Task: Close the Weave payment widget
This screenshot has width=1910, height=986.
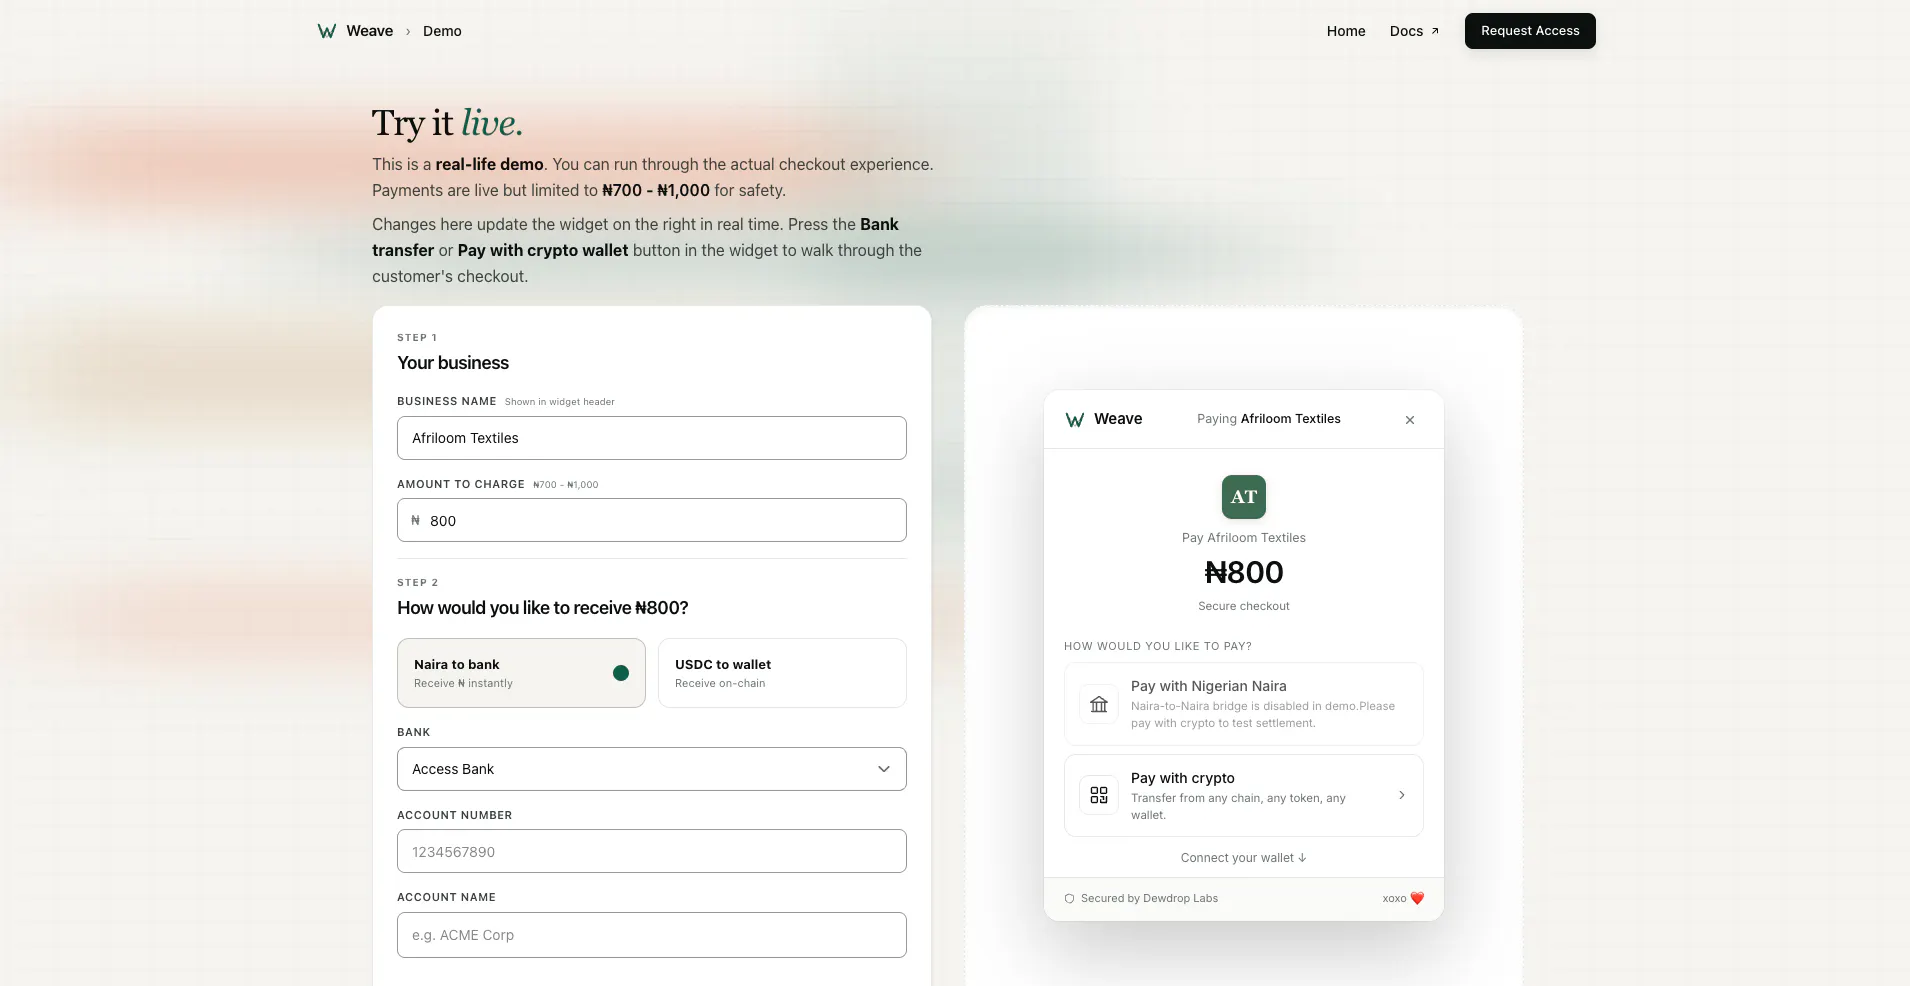Action: coord(1410,420)
